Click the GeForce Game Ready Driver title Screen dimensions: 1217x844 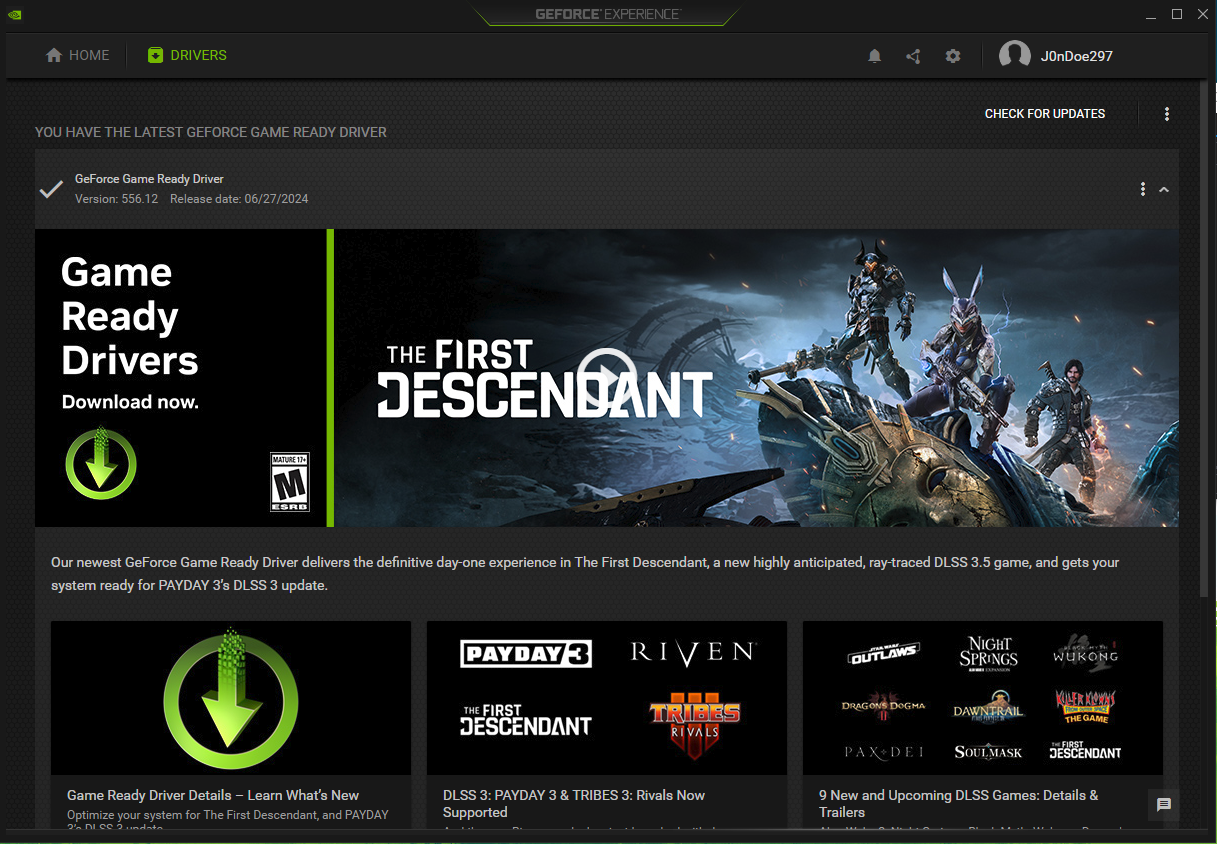(x=149, y=179)
